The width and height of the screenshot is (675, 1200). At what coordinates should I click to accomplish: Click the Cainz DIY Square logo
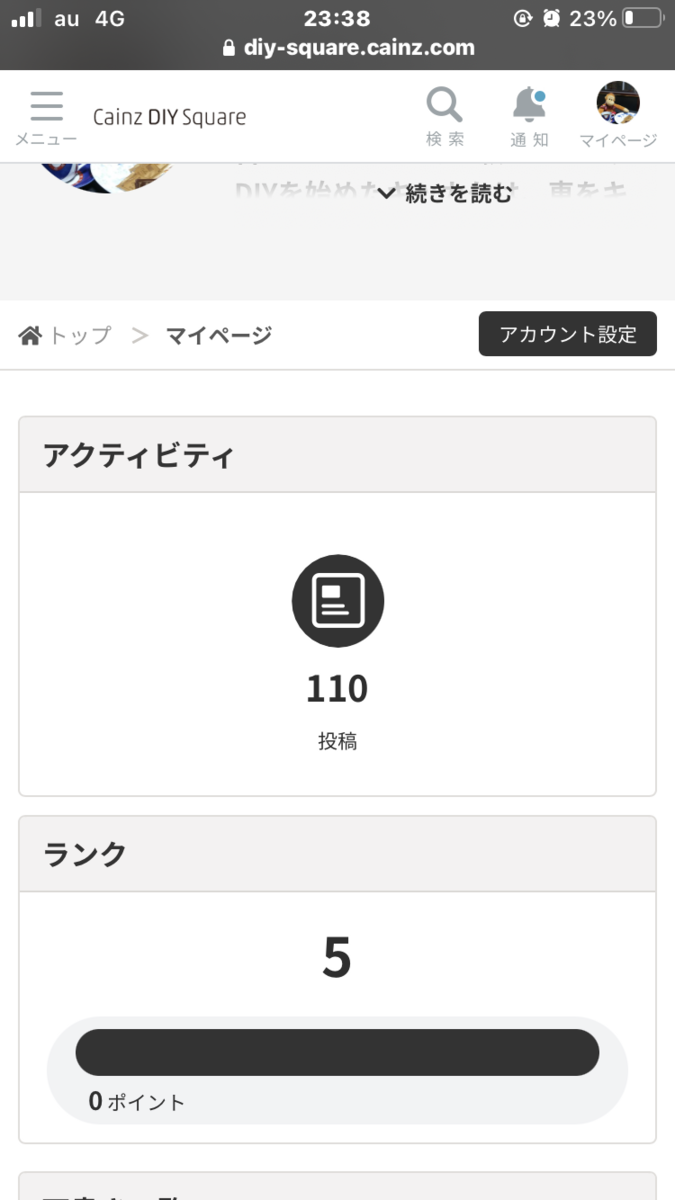169,117
